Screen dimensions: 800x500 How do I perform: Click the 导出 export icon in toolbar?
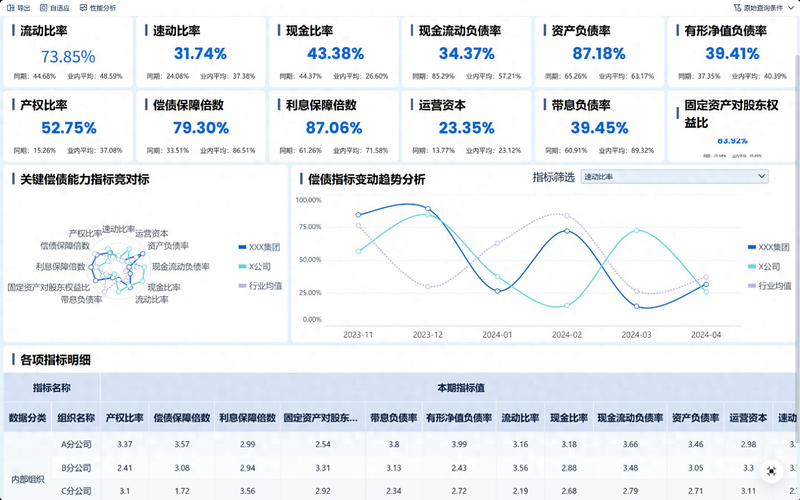11,7
